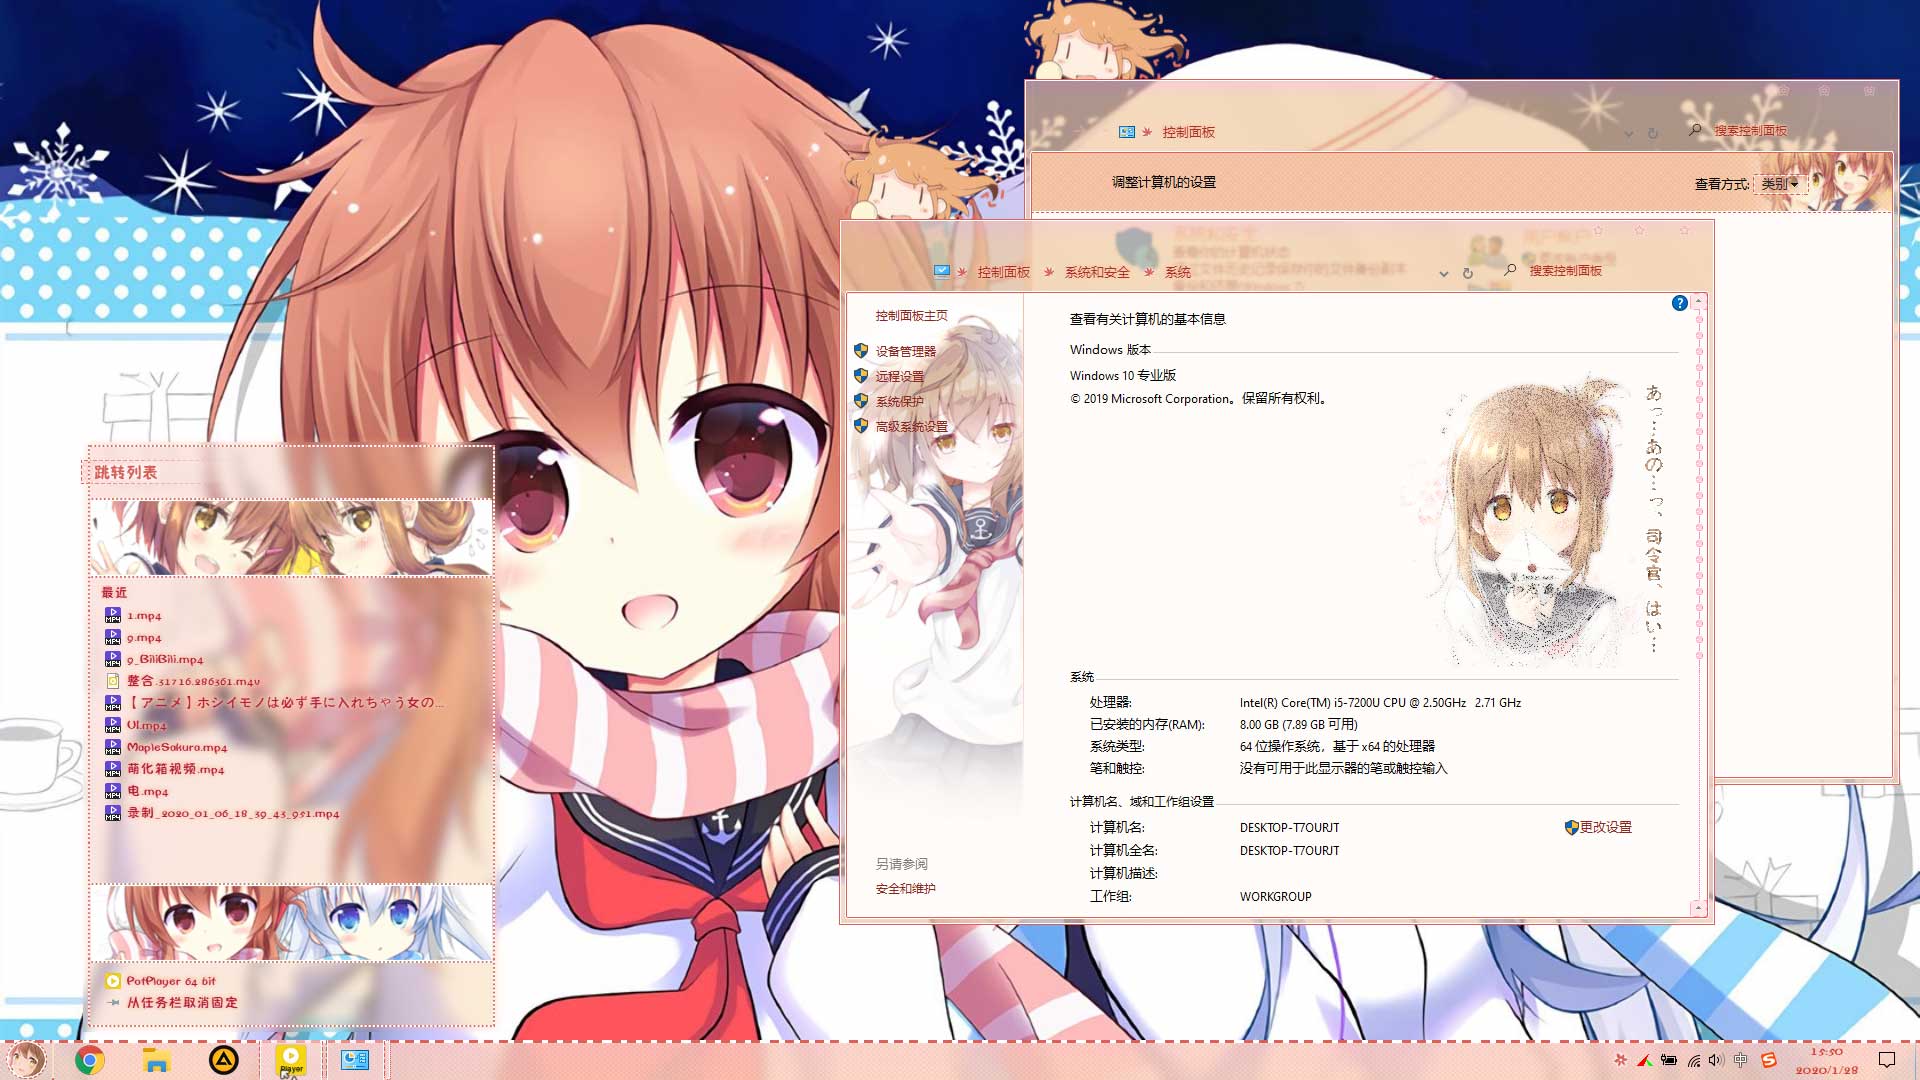This screenshot has height=1080, width=1920.
Task: Click 控制面板 breadcrumb in back Control Panel window
Action: pyautogui.click(x=1189, y=132)
